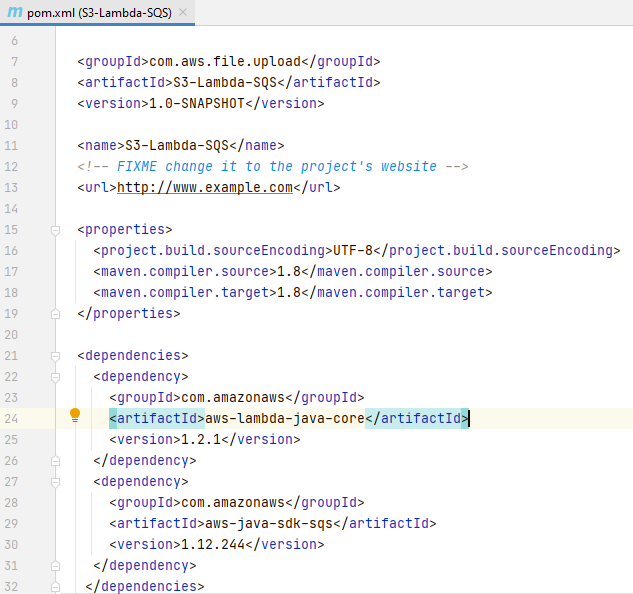The image size is (633, 594).
Task: Click the 1.2.1 version value
Action: coord(201,439)
